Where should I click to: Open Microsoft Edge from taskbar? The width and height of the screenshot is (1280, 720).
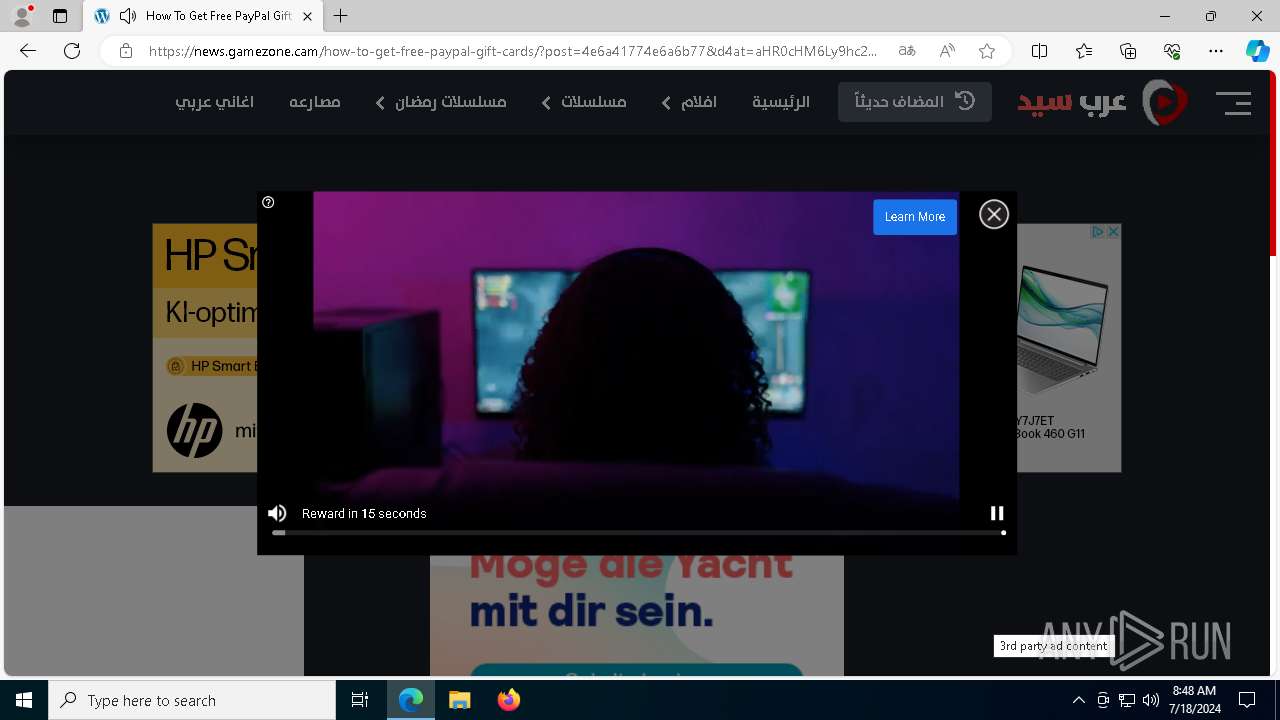411,700
